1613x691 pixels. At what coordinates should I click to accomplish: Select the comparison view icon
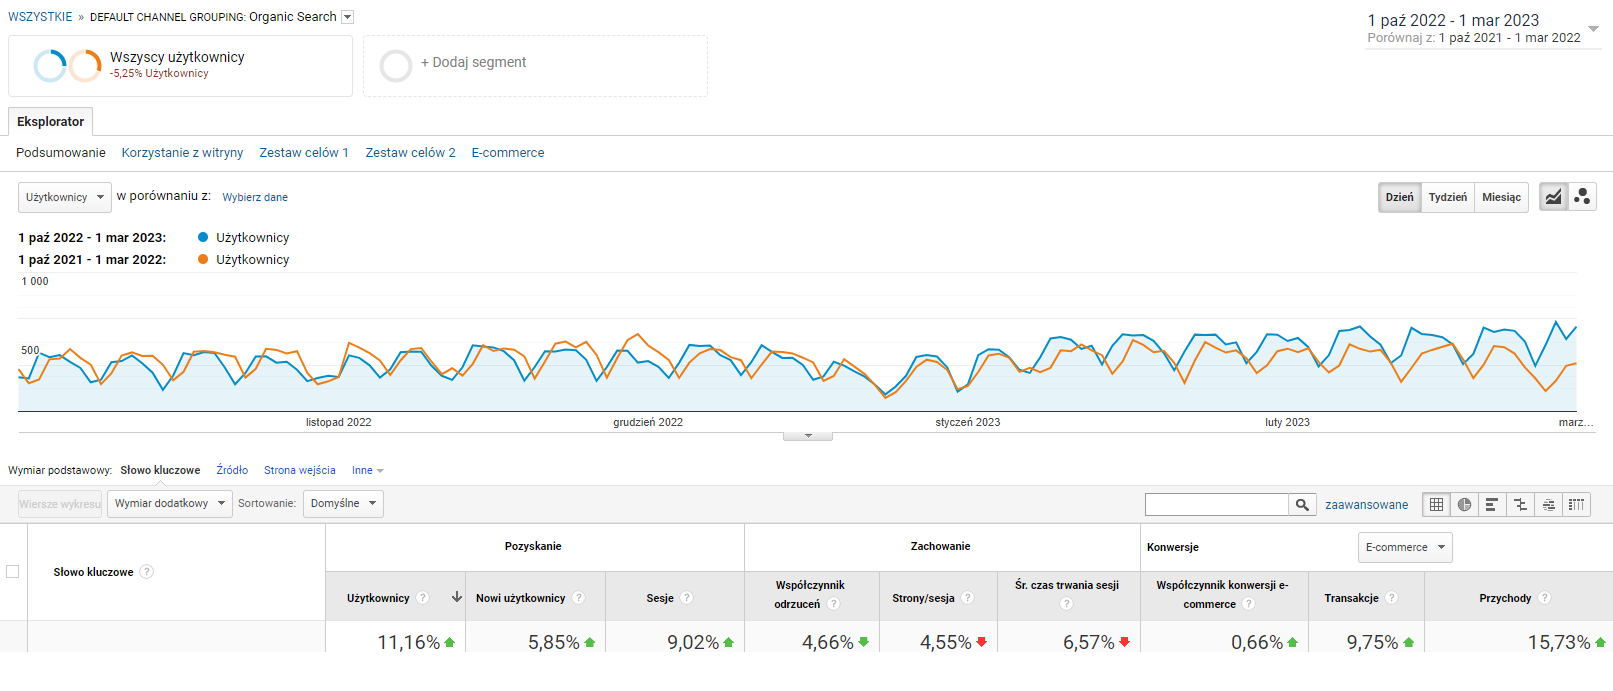click(1520, 505)
